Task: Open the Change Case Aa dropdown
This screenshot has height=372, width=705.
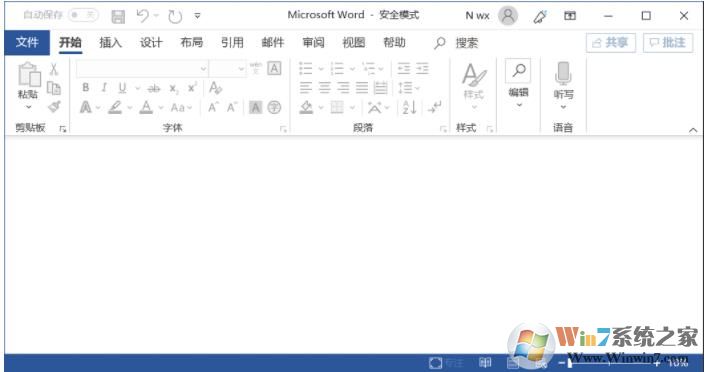Action: [181, 108]
